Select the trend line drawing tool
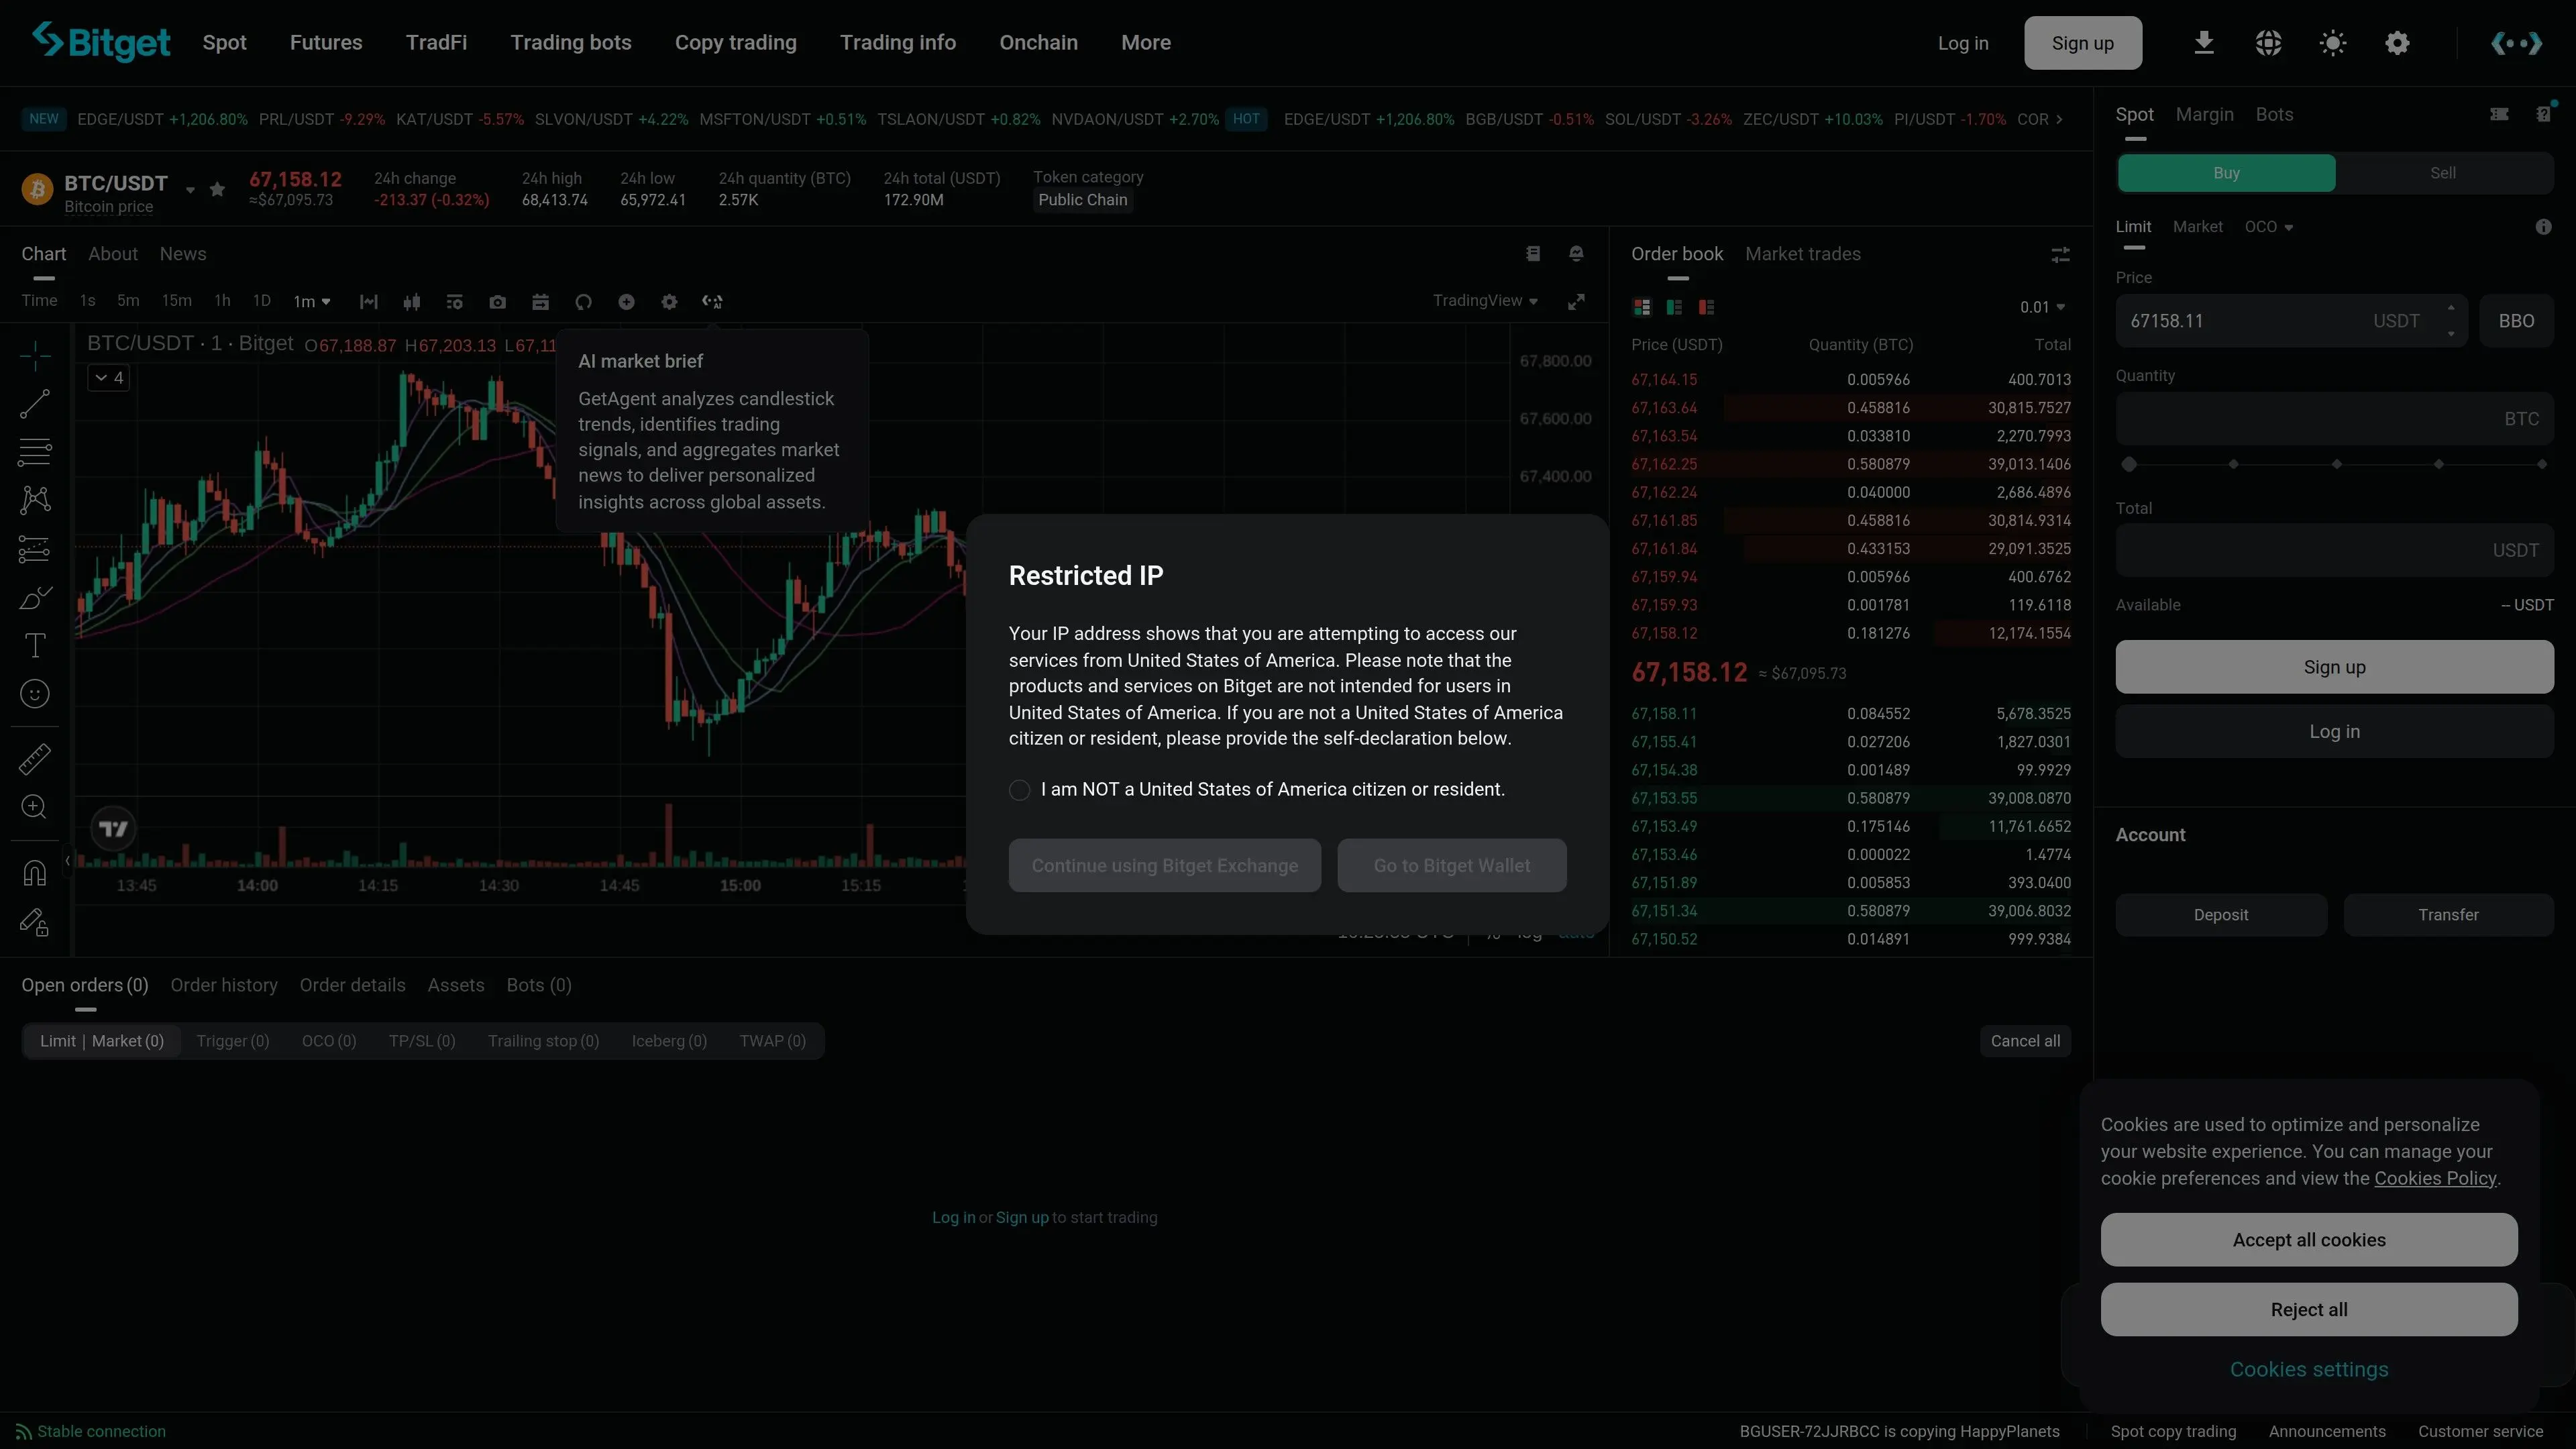The height and width of the screenshot is (1449, 2576). pyautogui.click(x=35, y=403)
